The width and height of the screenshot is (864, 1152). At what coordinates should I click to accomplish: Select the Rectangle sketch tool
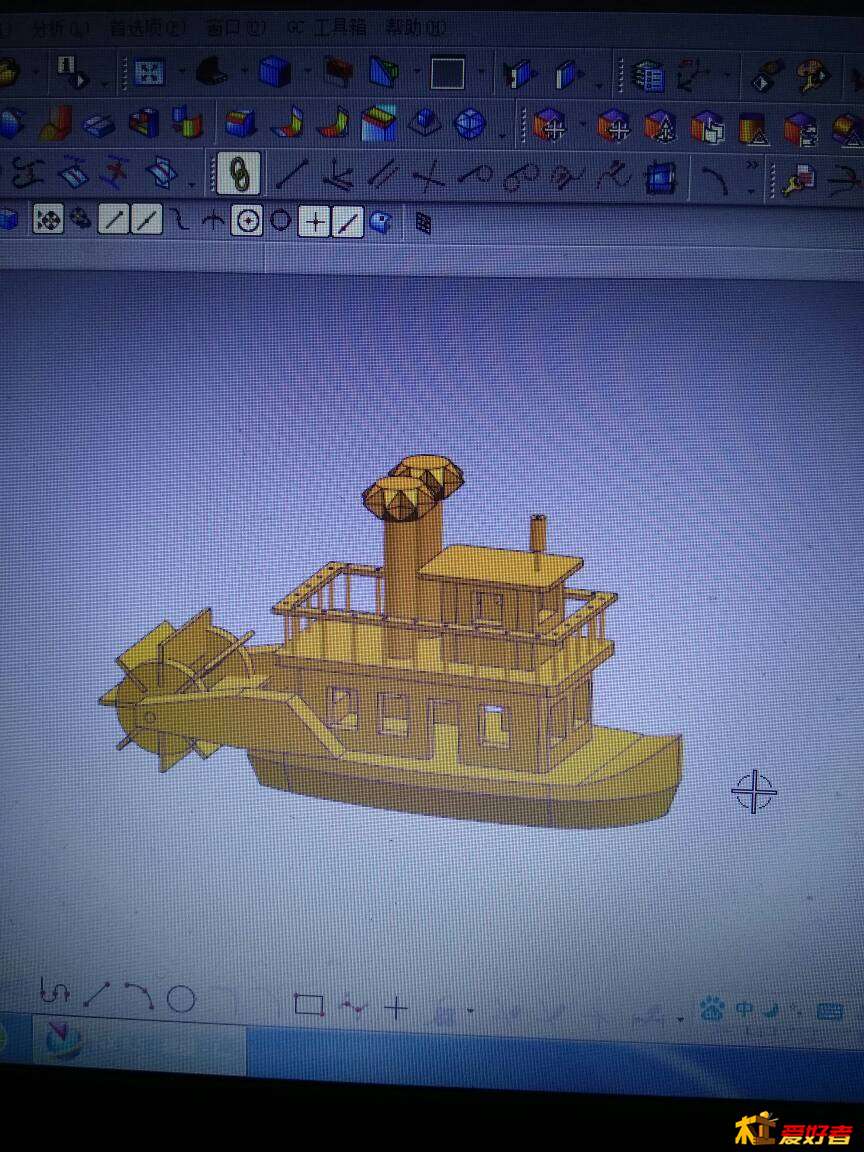tap(309, 1004)
